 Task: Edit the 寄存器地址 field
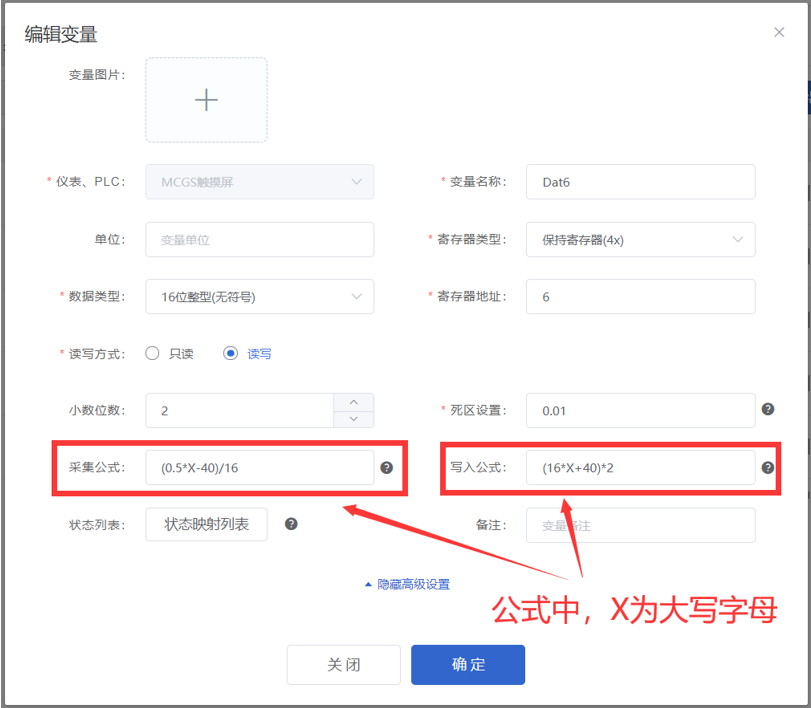[640, 296]
